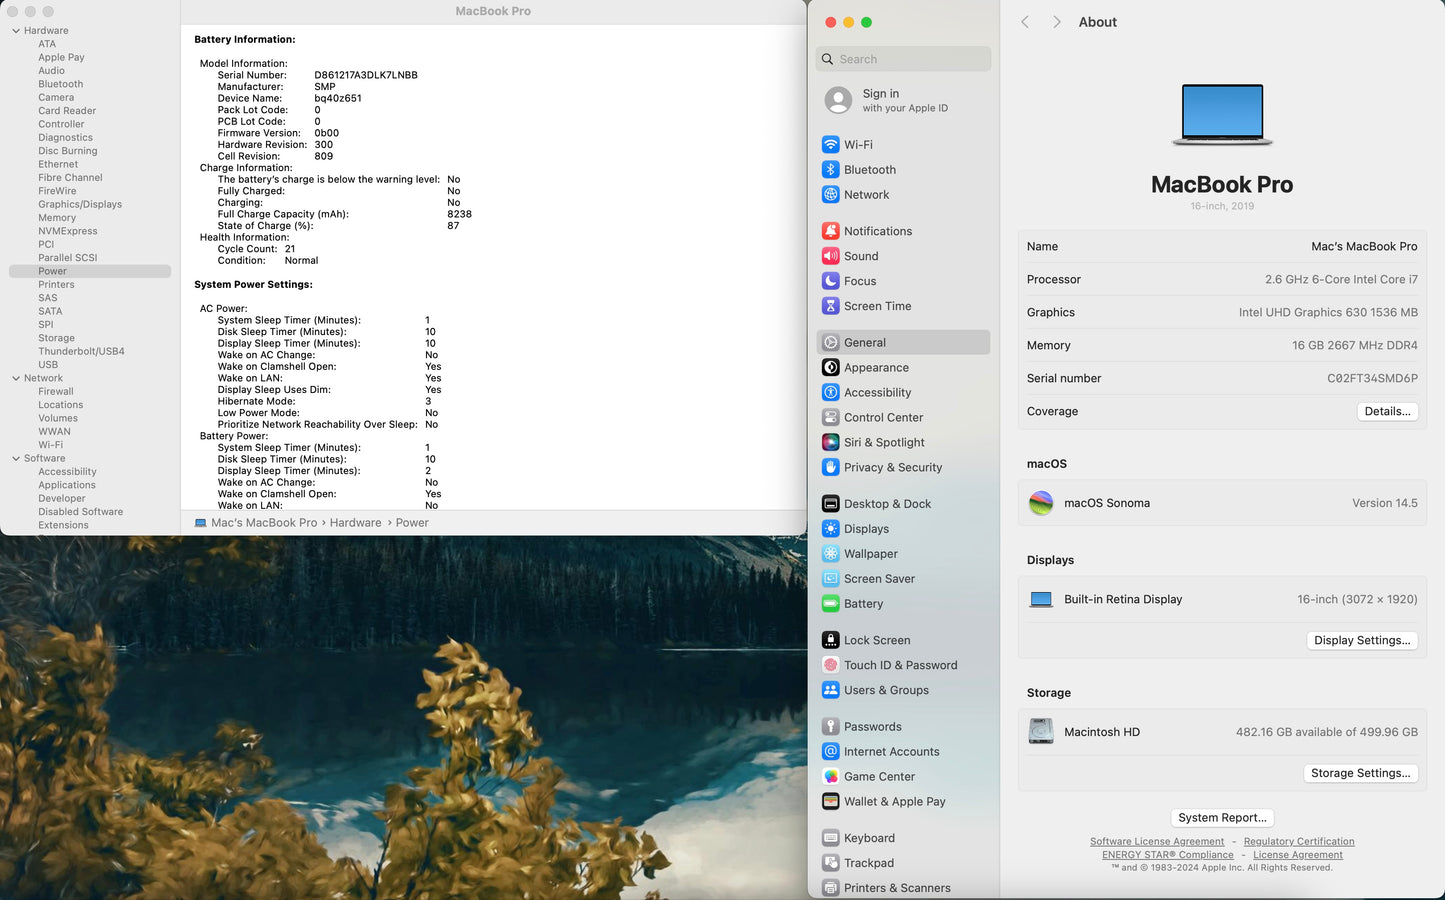Open the Appearance settings pane

pos(876,368)
